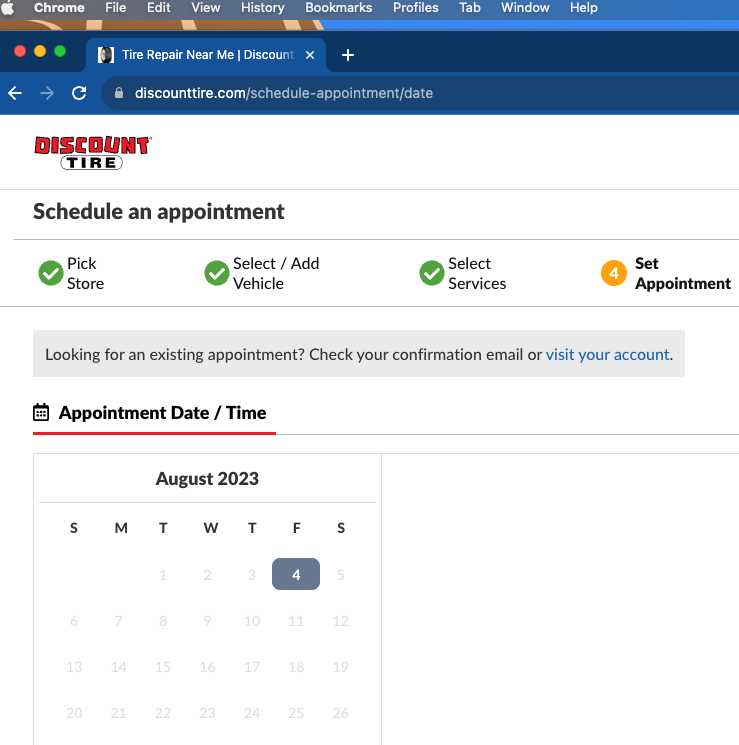Click August 12 on the calendar

click(341, 621)
